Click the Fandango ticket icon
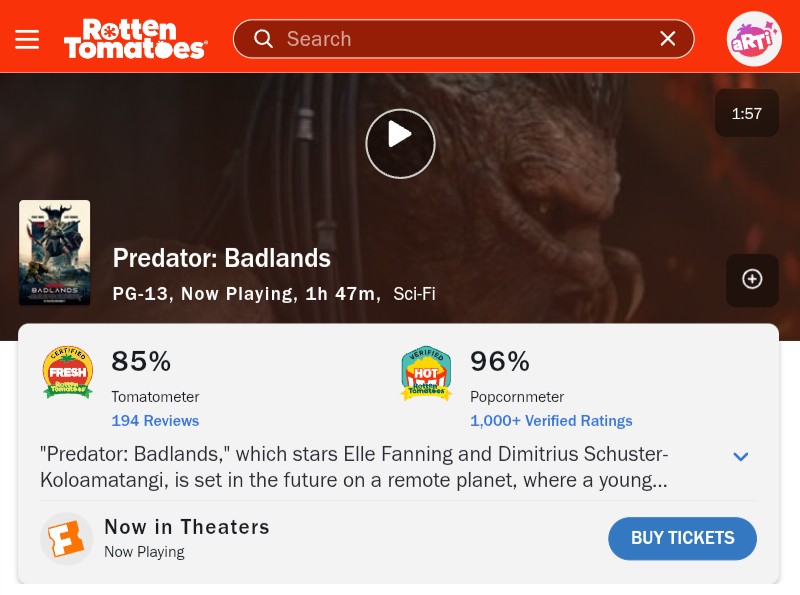The width and height of the screenshot is (800, 595). tap(66, 539)
